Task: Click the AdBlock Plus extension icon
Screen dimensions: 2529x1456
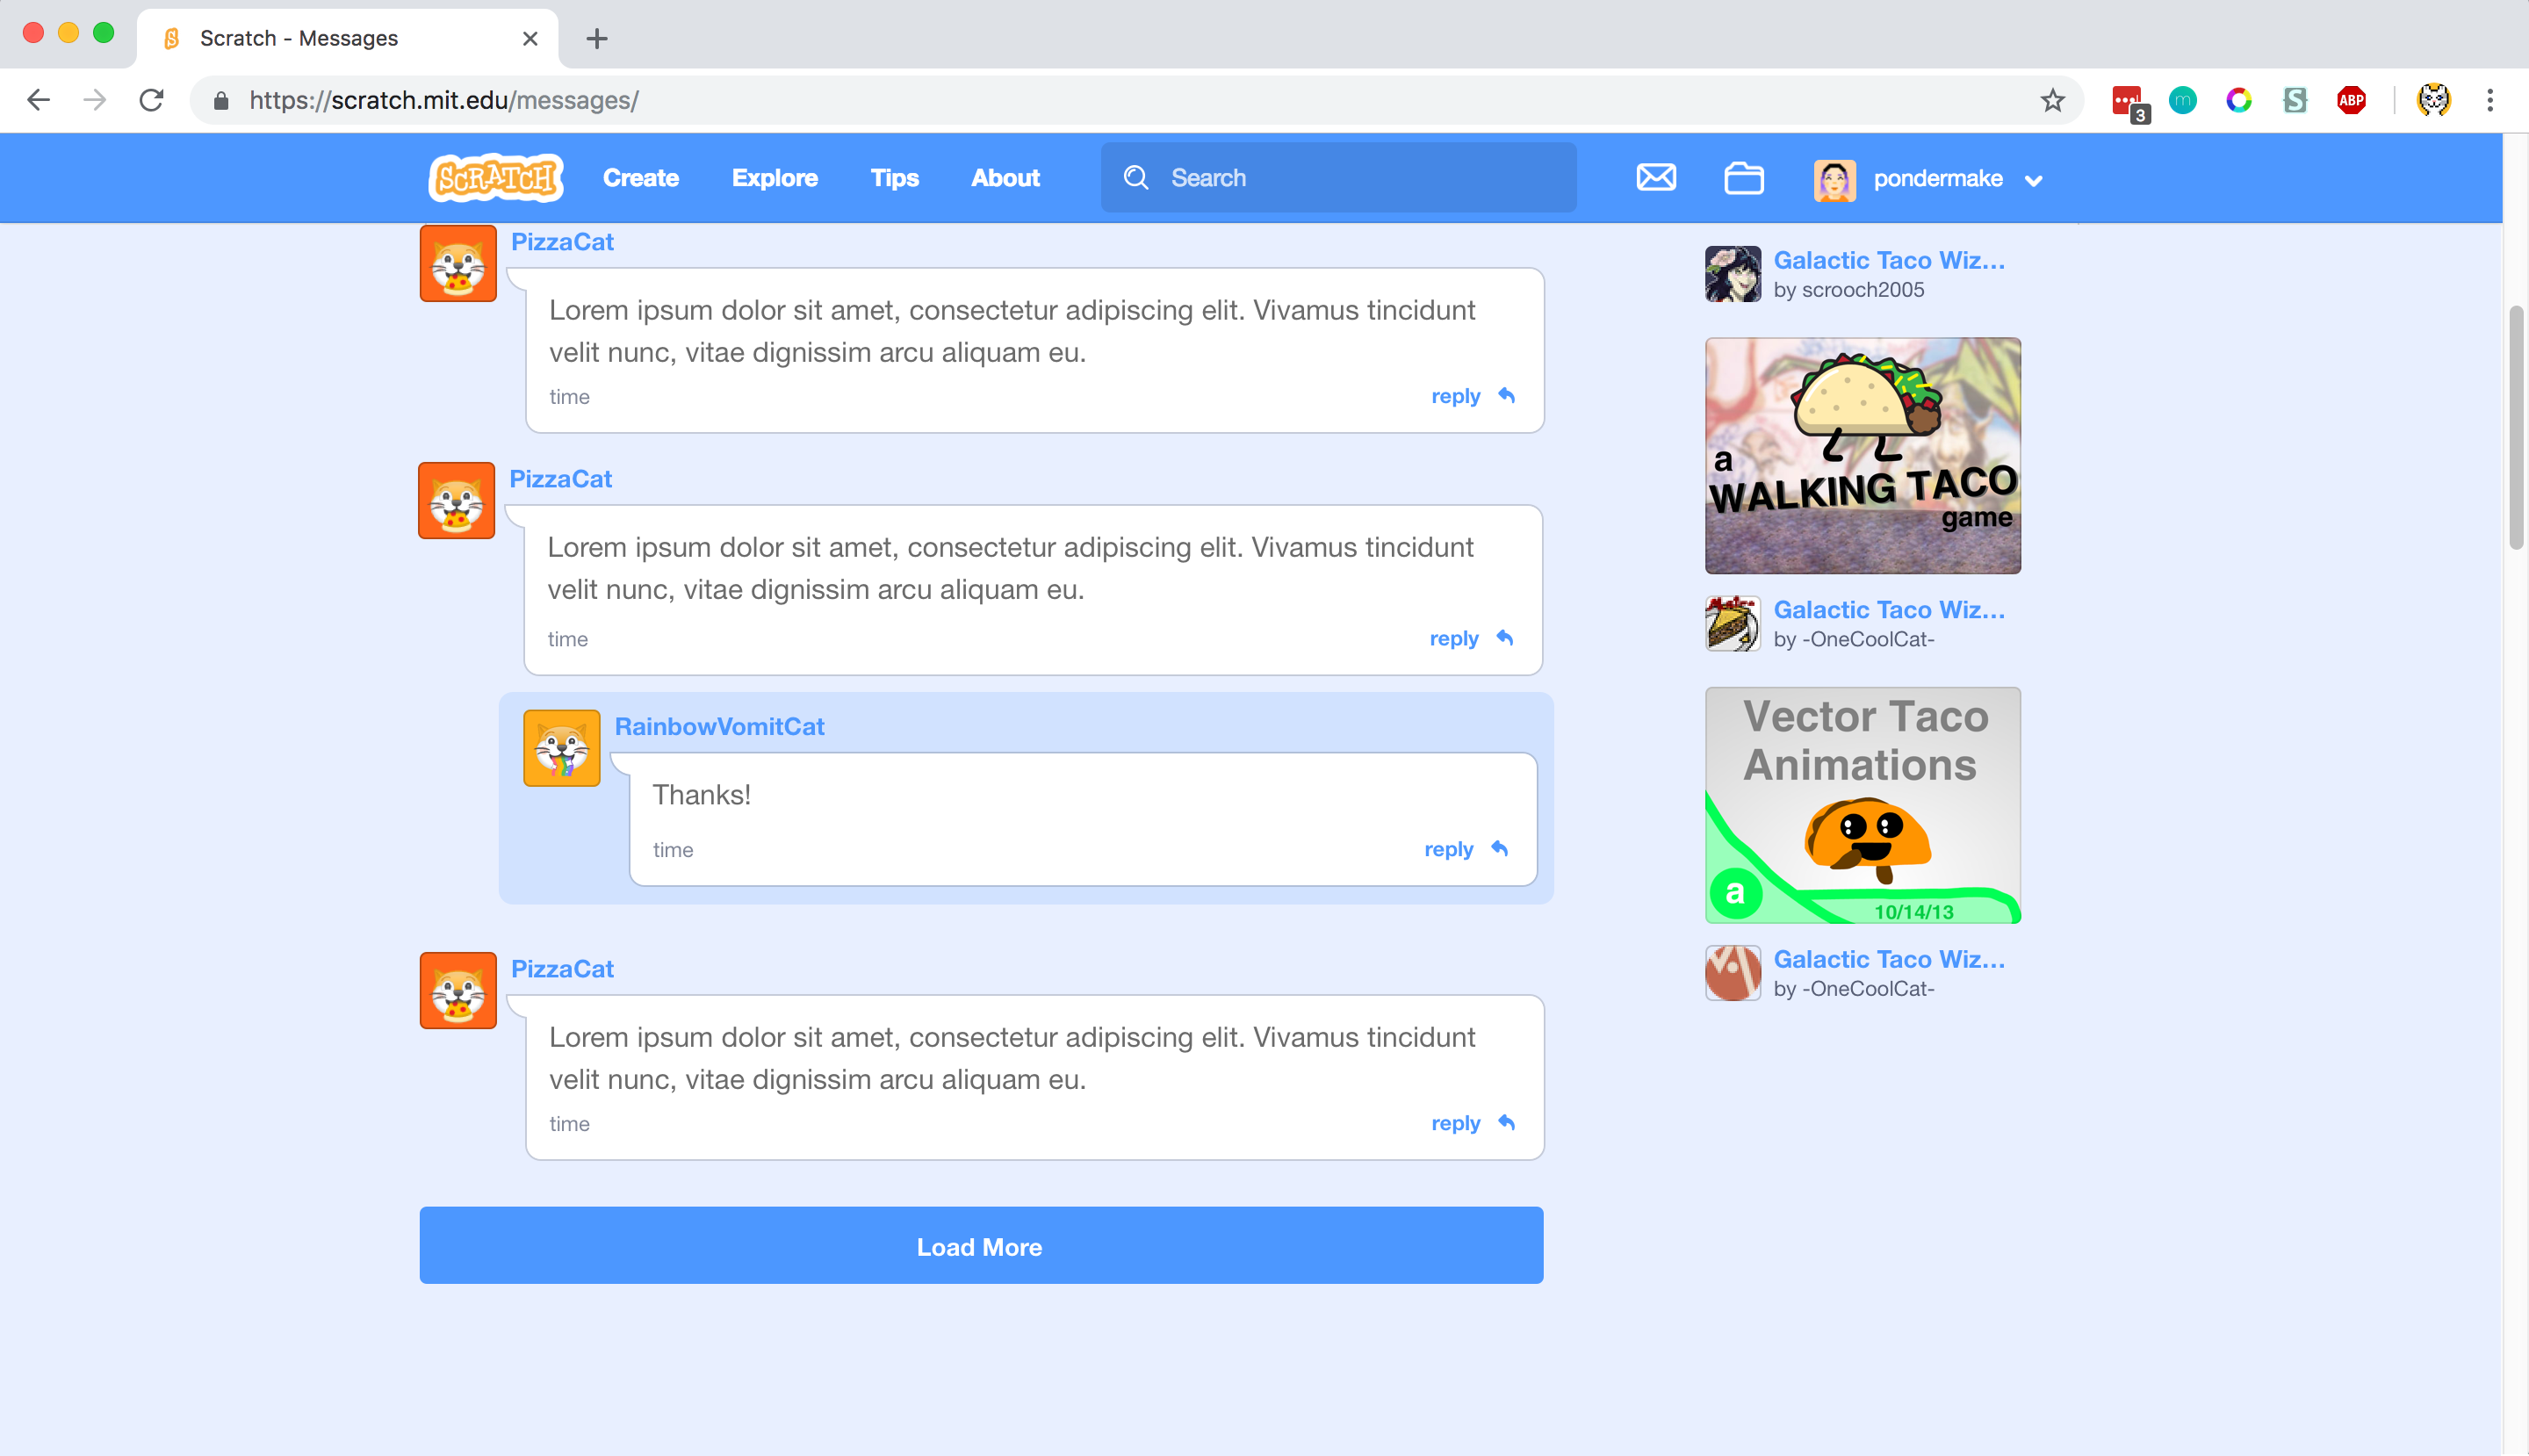Action: click(x=2351, y=100)
